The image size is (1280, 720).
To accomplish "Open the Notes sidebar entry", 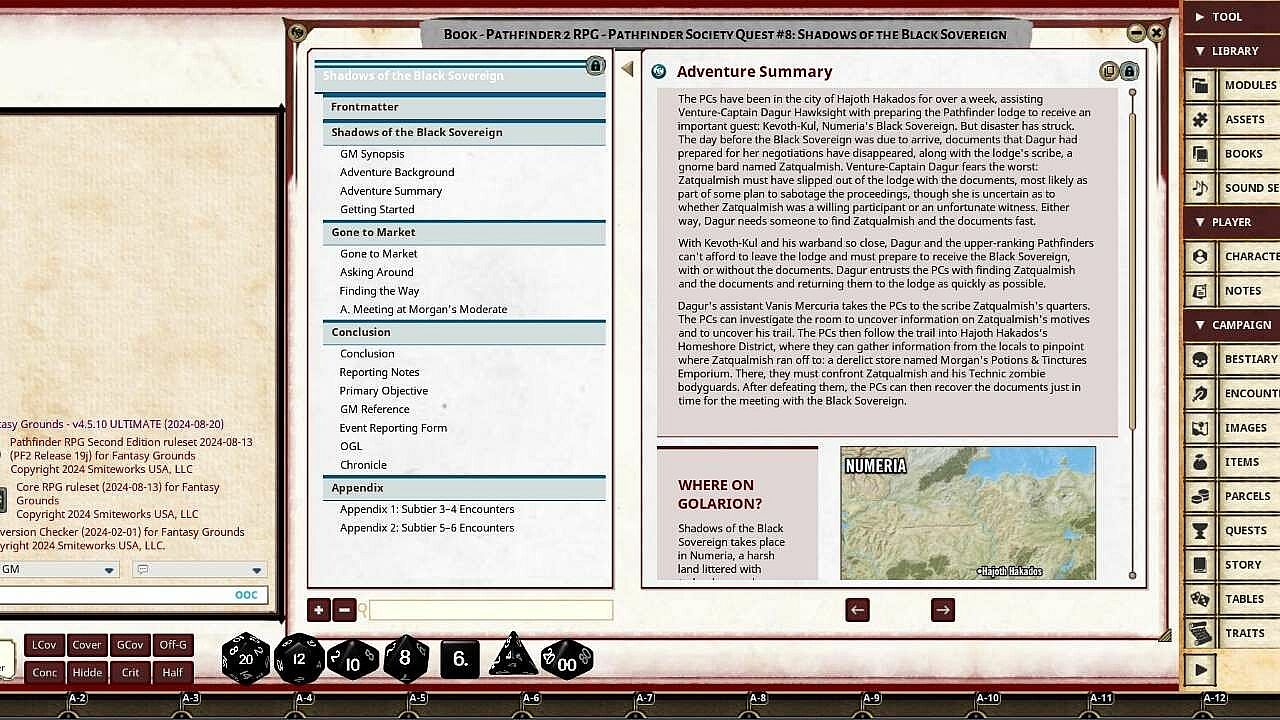I will pos(1232,291).
